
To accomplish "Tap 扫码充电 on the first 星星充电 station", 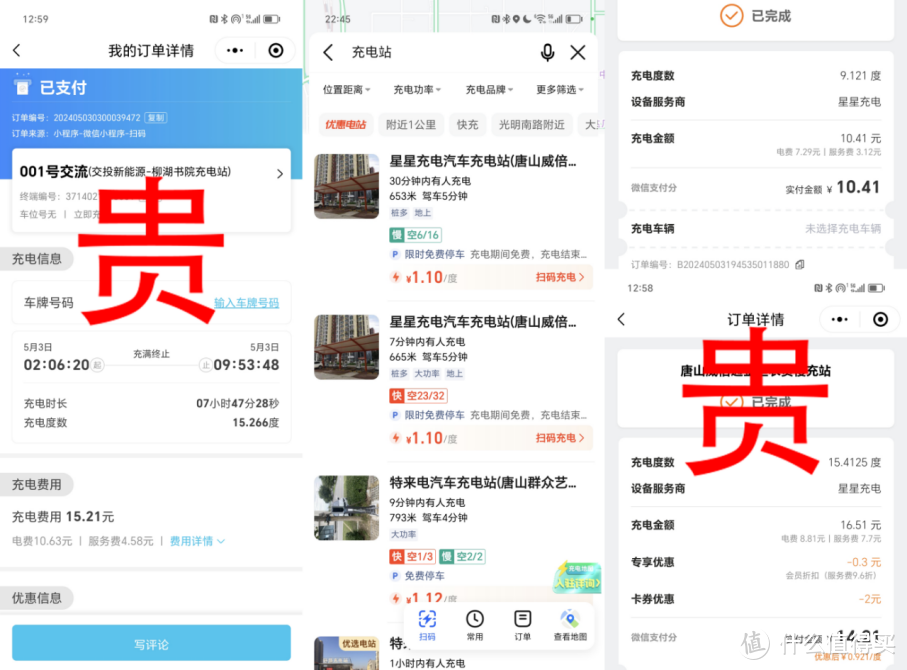I will (x=557, y=277).
